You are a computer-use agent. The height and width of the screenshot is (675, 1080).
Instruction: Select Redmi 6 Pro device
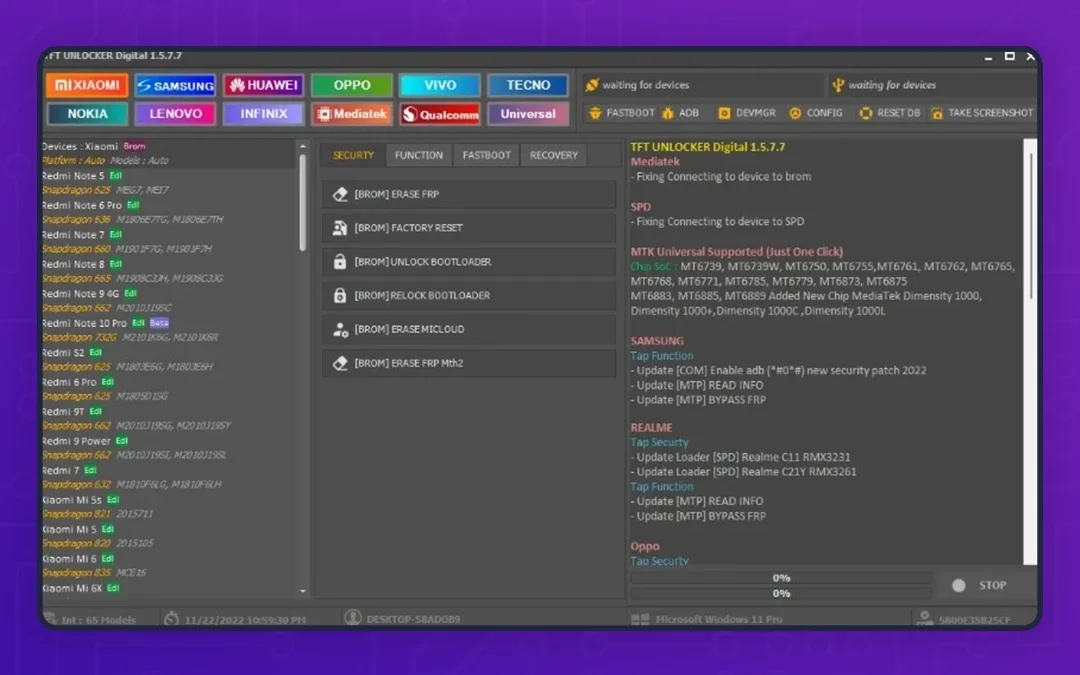click(x=169, y=389)
